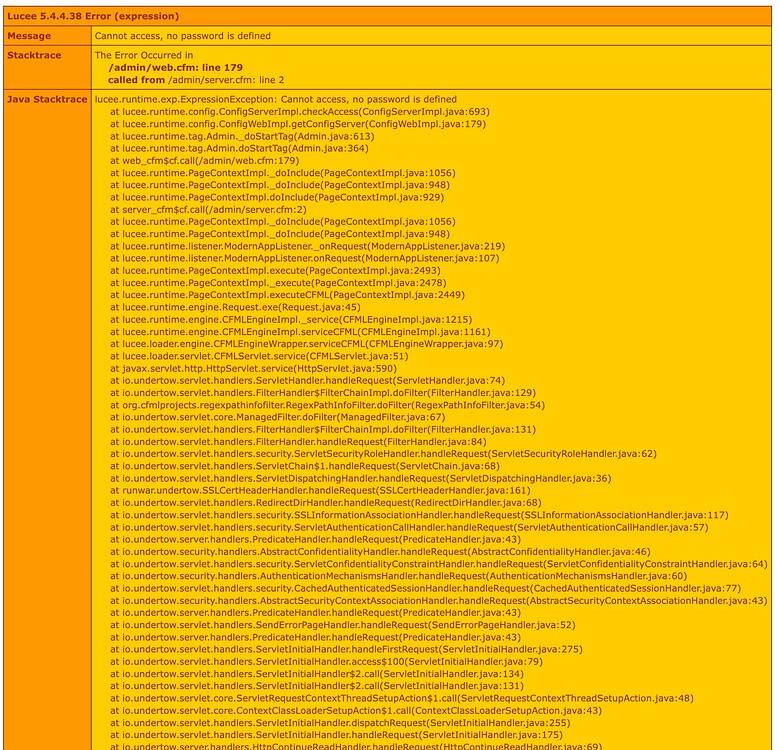Click 'SendErrorPageHandler.handleRequest' stack line
778x750 pixels.
(343, 625)
